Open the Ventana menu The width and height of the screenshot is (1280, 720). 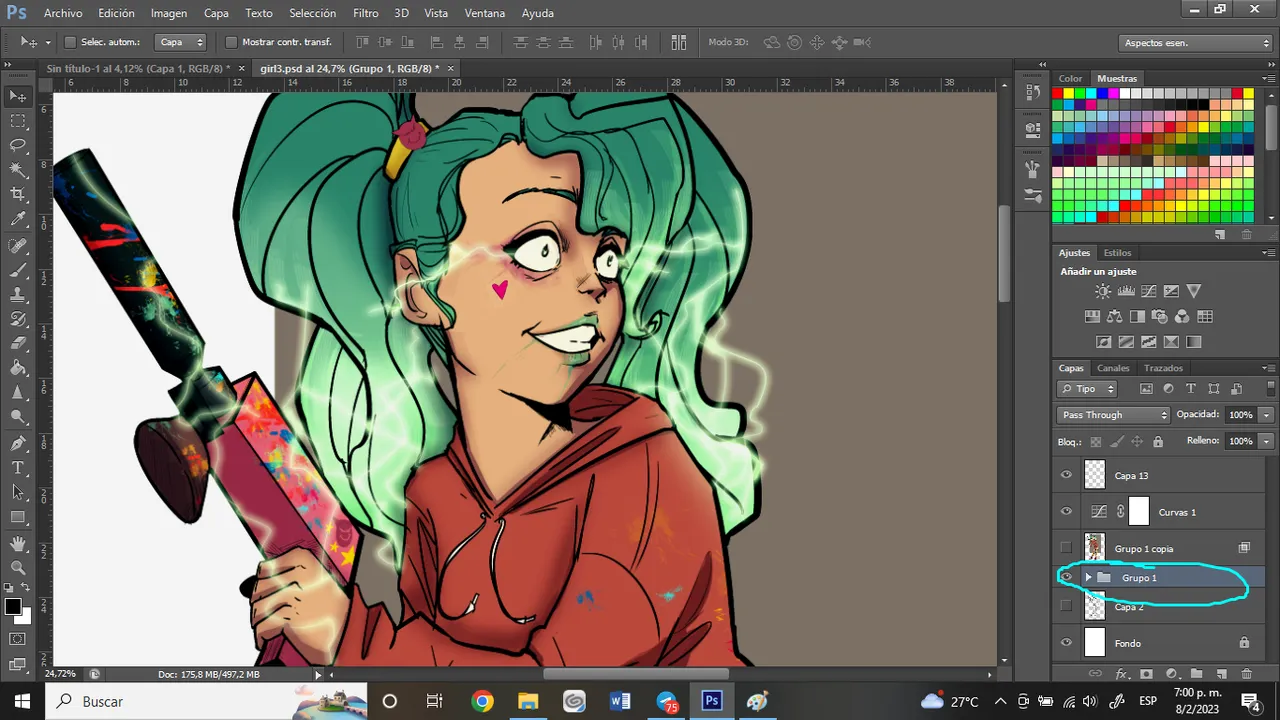click(485, 13)
